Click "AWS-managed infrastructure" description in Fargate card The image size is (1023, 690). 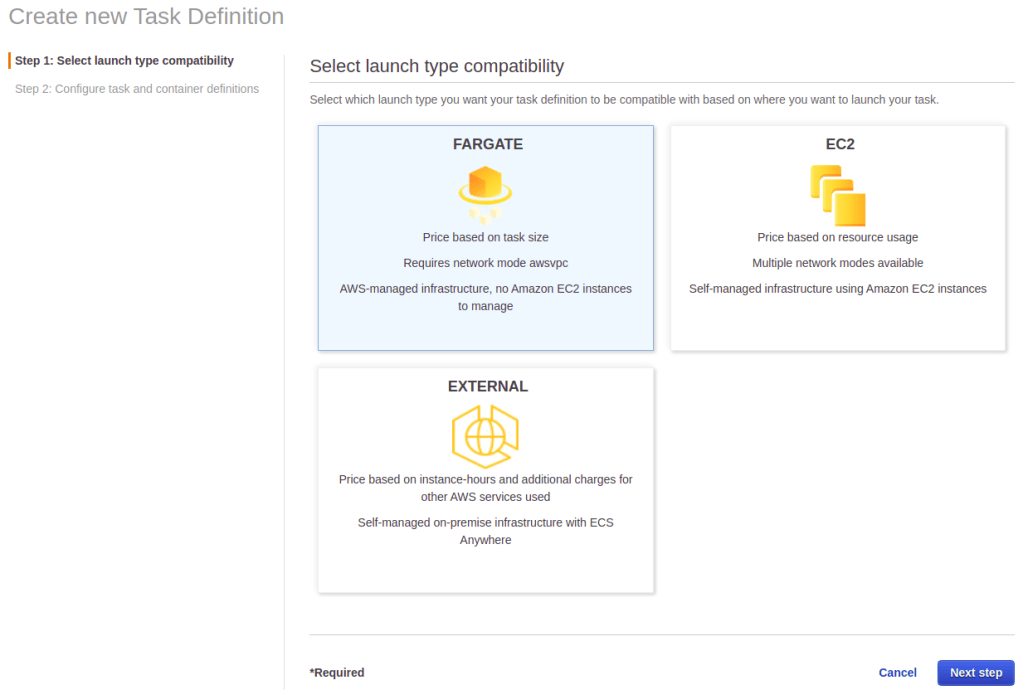[485, 297]
